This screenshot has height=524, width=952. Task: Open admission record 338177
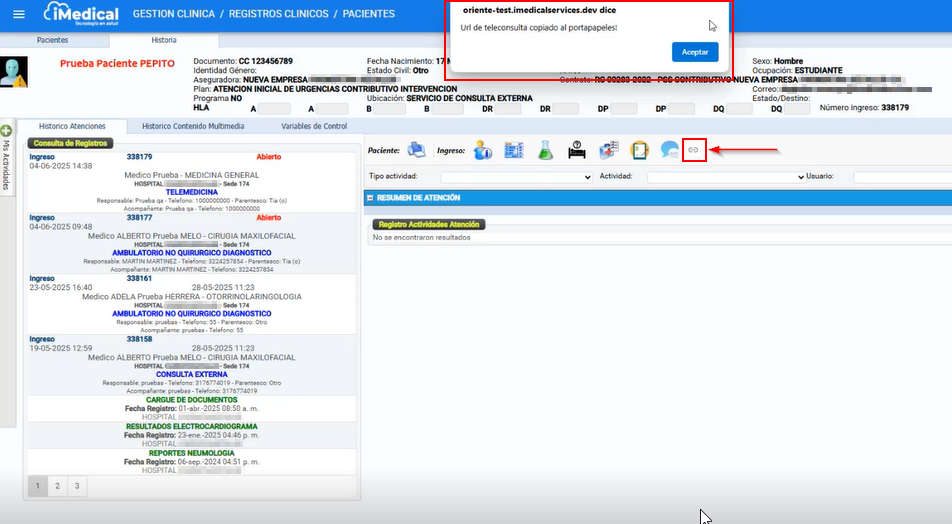[139, 217]
